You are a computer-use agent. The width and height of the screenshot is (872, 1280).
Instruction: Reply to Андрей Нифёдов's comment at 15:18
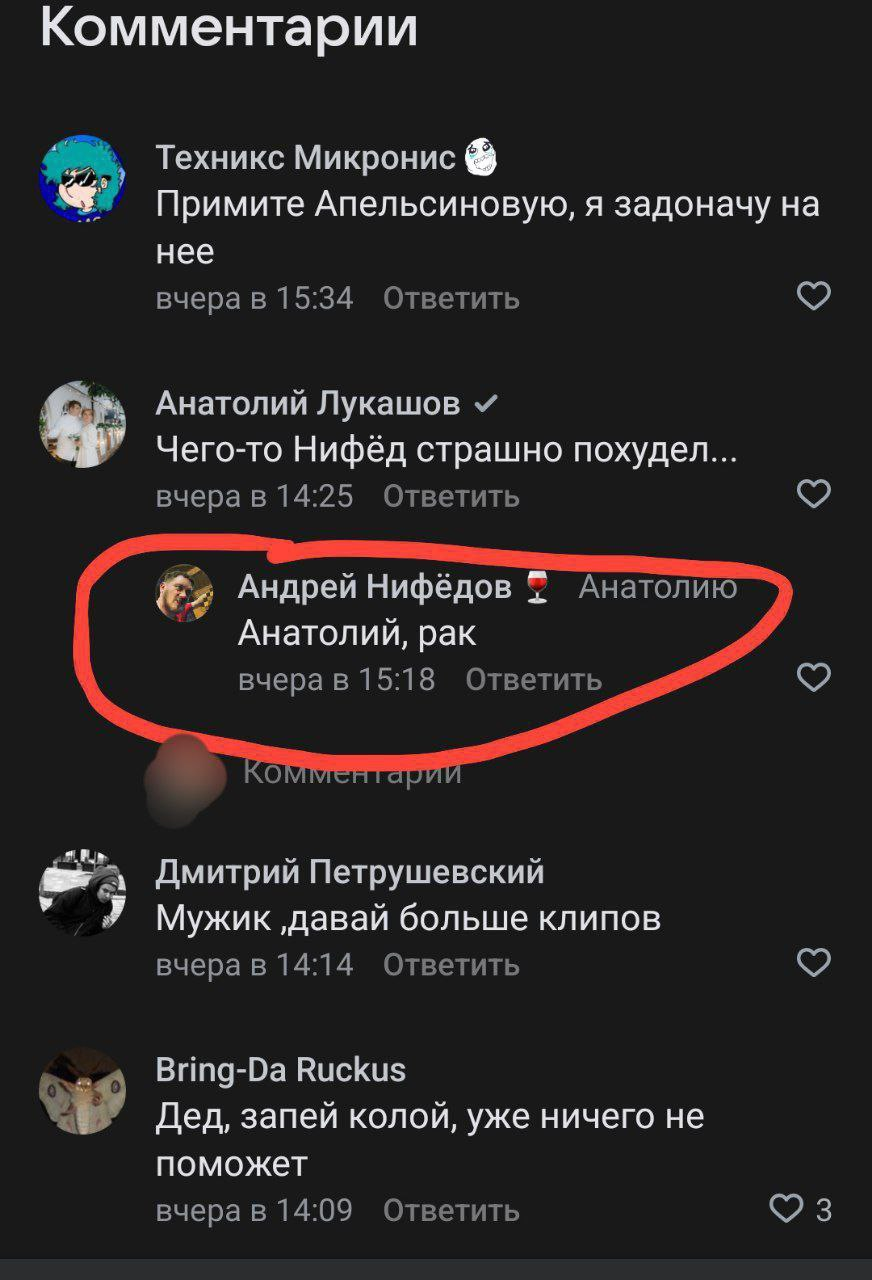(534, 680)
